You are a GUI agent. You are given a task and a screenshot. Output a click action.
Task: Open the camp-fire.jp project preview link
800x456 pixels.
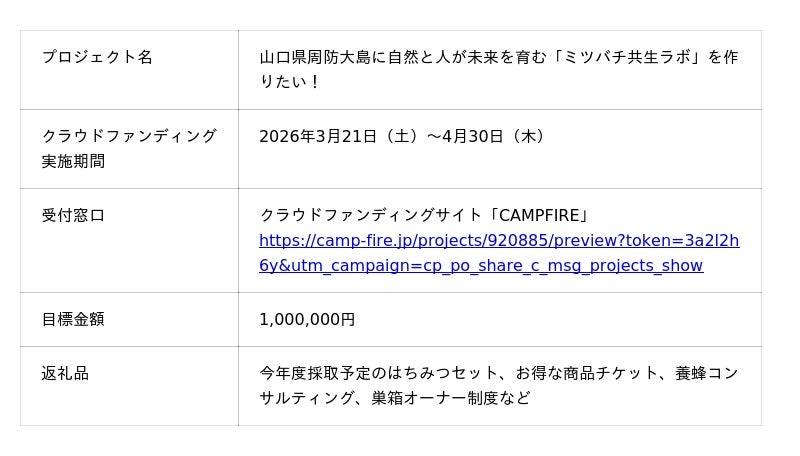[498, 240]
